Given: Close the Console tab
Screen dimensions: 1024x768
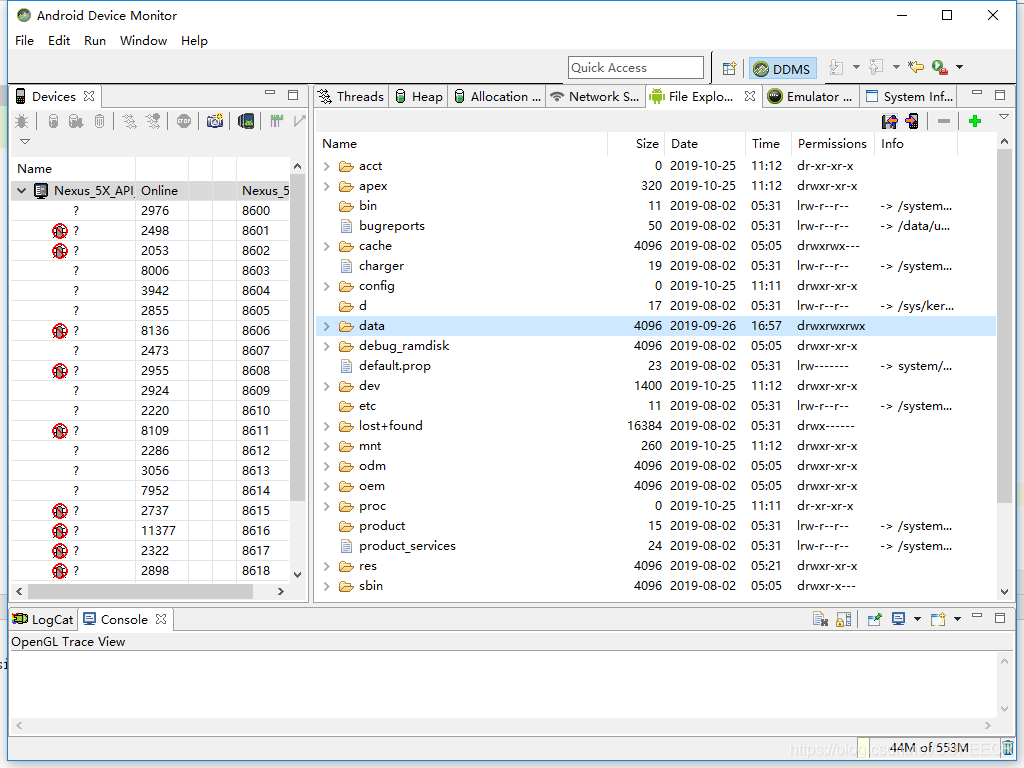Looking at the screenshot, I should pos(161,619).
